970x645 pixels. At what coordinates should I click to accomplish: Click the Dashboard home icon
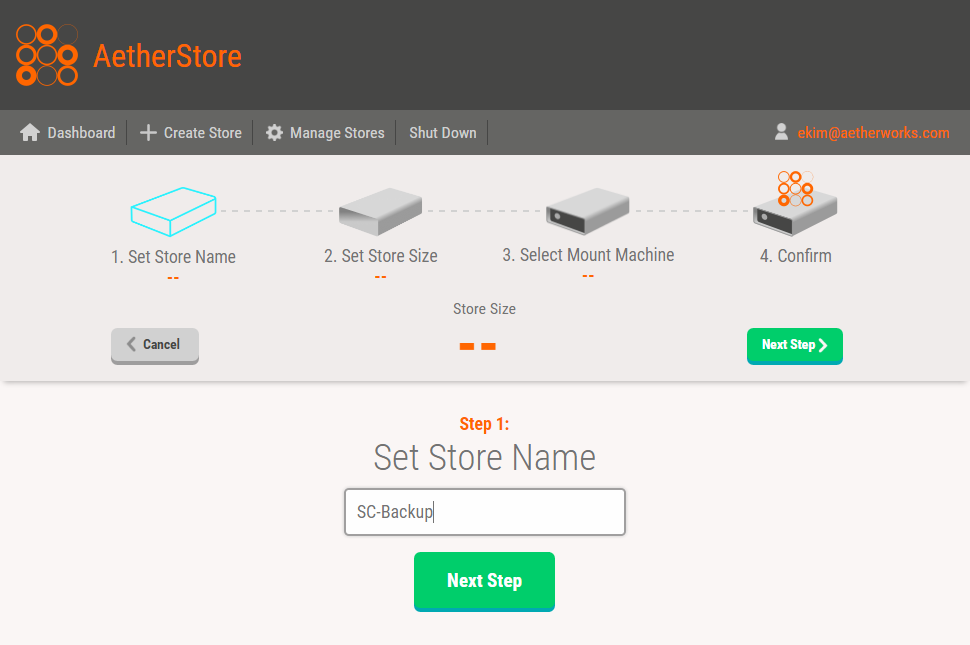[30, 132]
